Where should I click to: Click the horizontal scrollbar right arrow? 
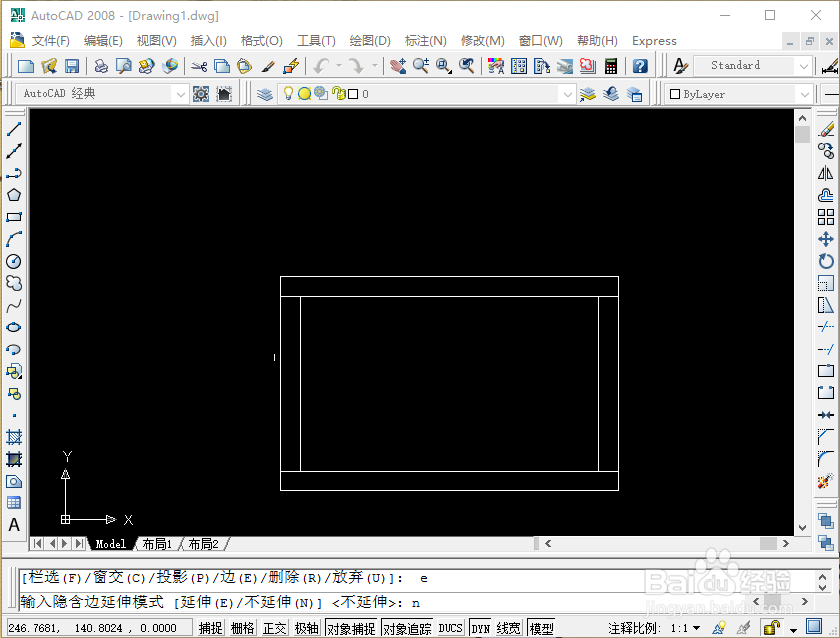pyautogui.click(x=785, y=543)
